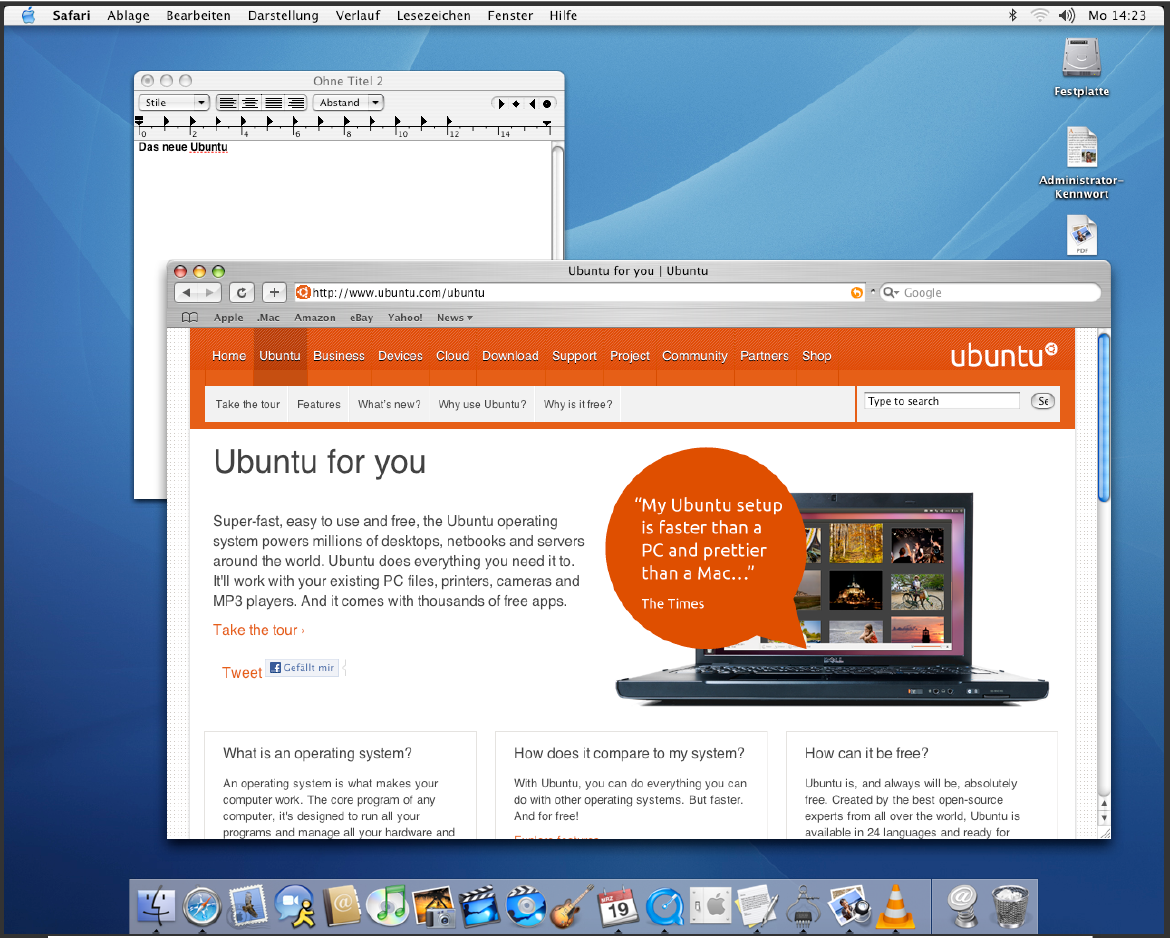This screenshot has height=939, width=1170.
Task: Click Safari back arrow button
Action: pos(187,293)
